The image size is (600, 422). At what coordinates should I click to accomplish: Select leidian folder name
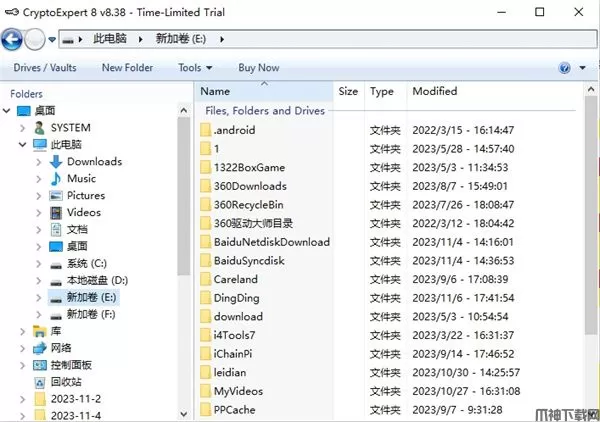230,373
